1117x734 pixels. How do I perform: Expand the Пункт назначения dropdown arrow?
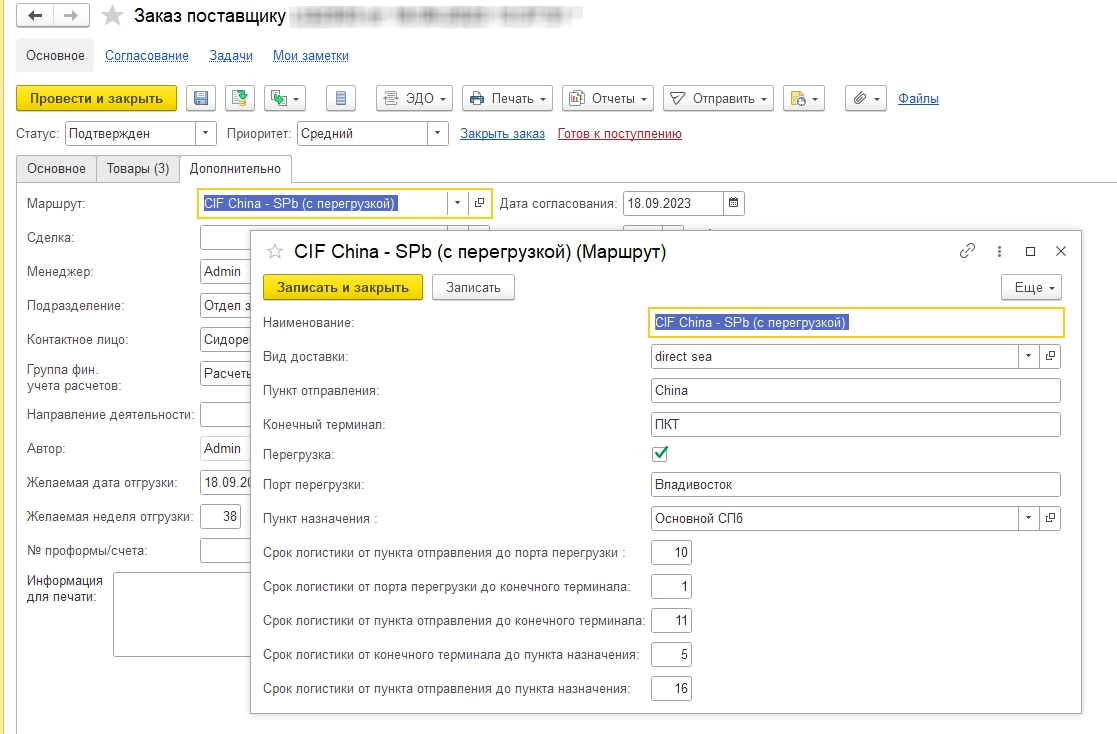1028,518
